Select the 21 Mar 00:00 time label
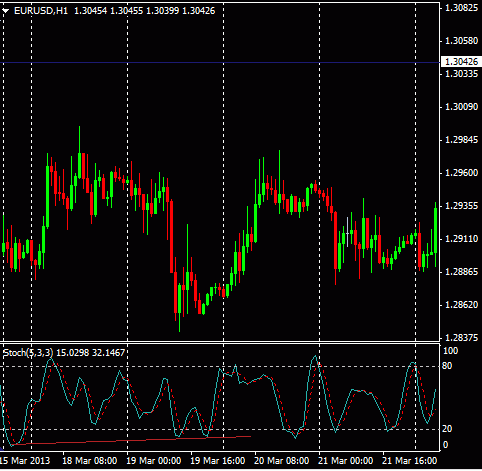 (345, 461)
